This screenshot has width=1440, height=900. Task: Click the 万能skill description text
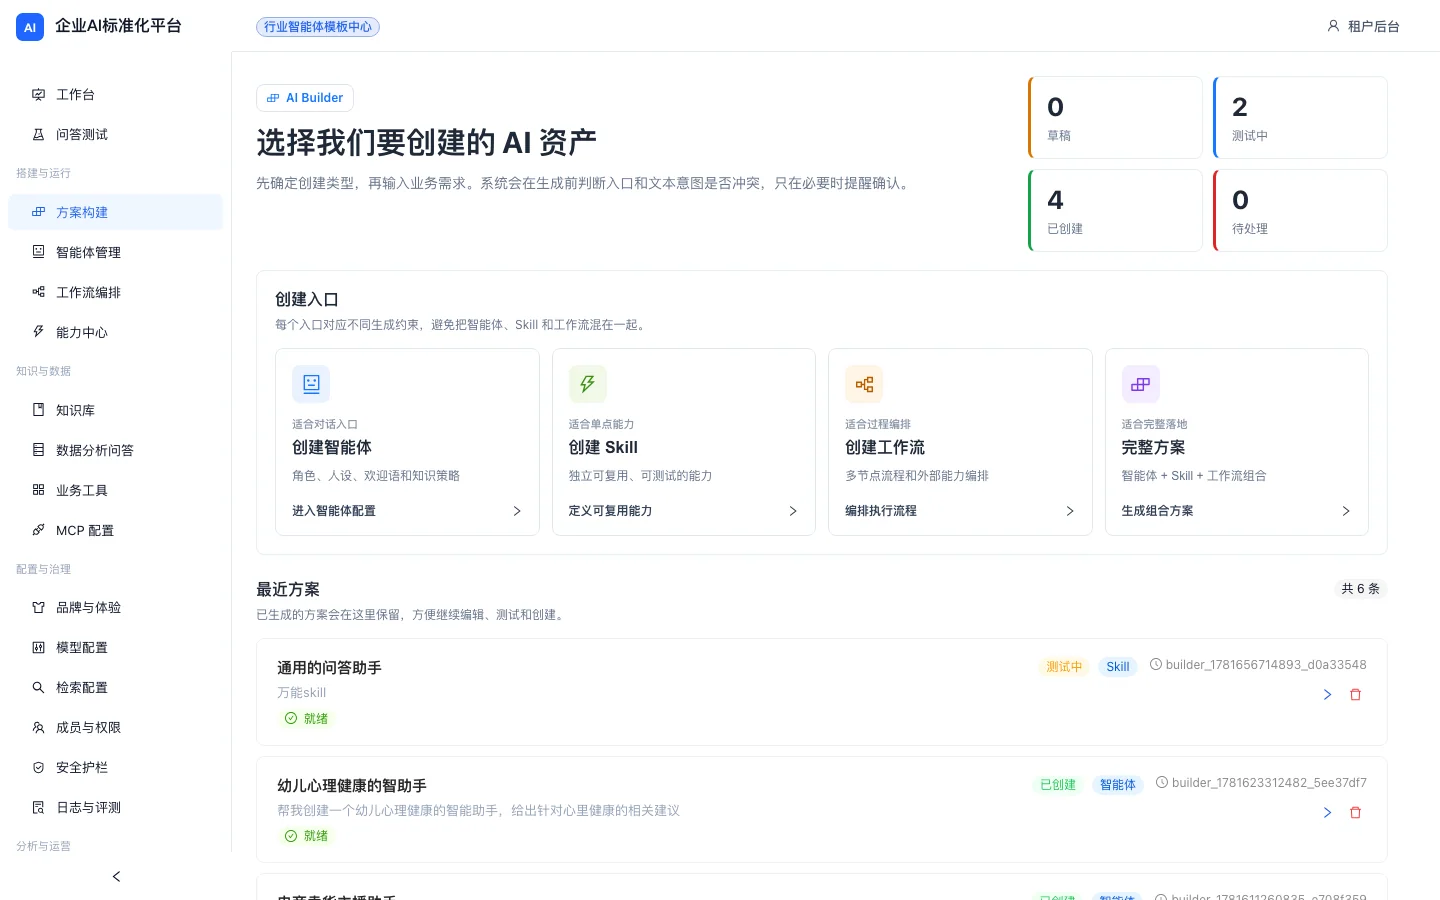[301, 693]
